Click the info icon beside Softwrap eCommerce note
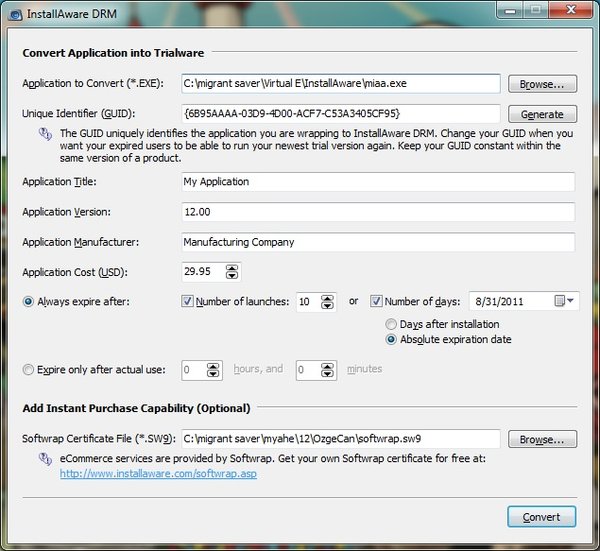 click(46, 459)
